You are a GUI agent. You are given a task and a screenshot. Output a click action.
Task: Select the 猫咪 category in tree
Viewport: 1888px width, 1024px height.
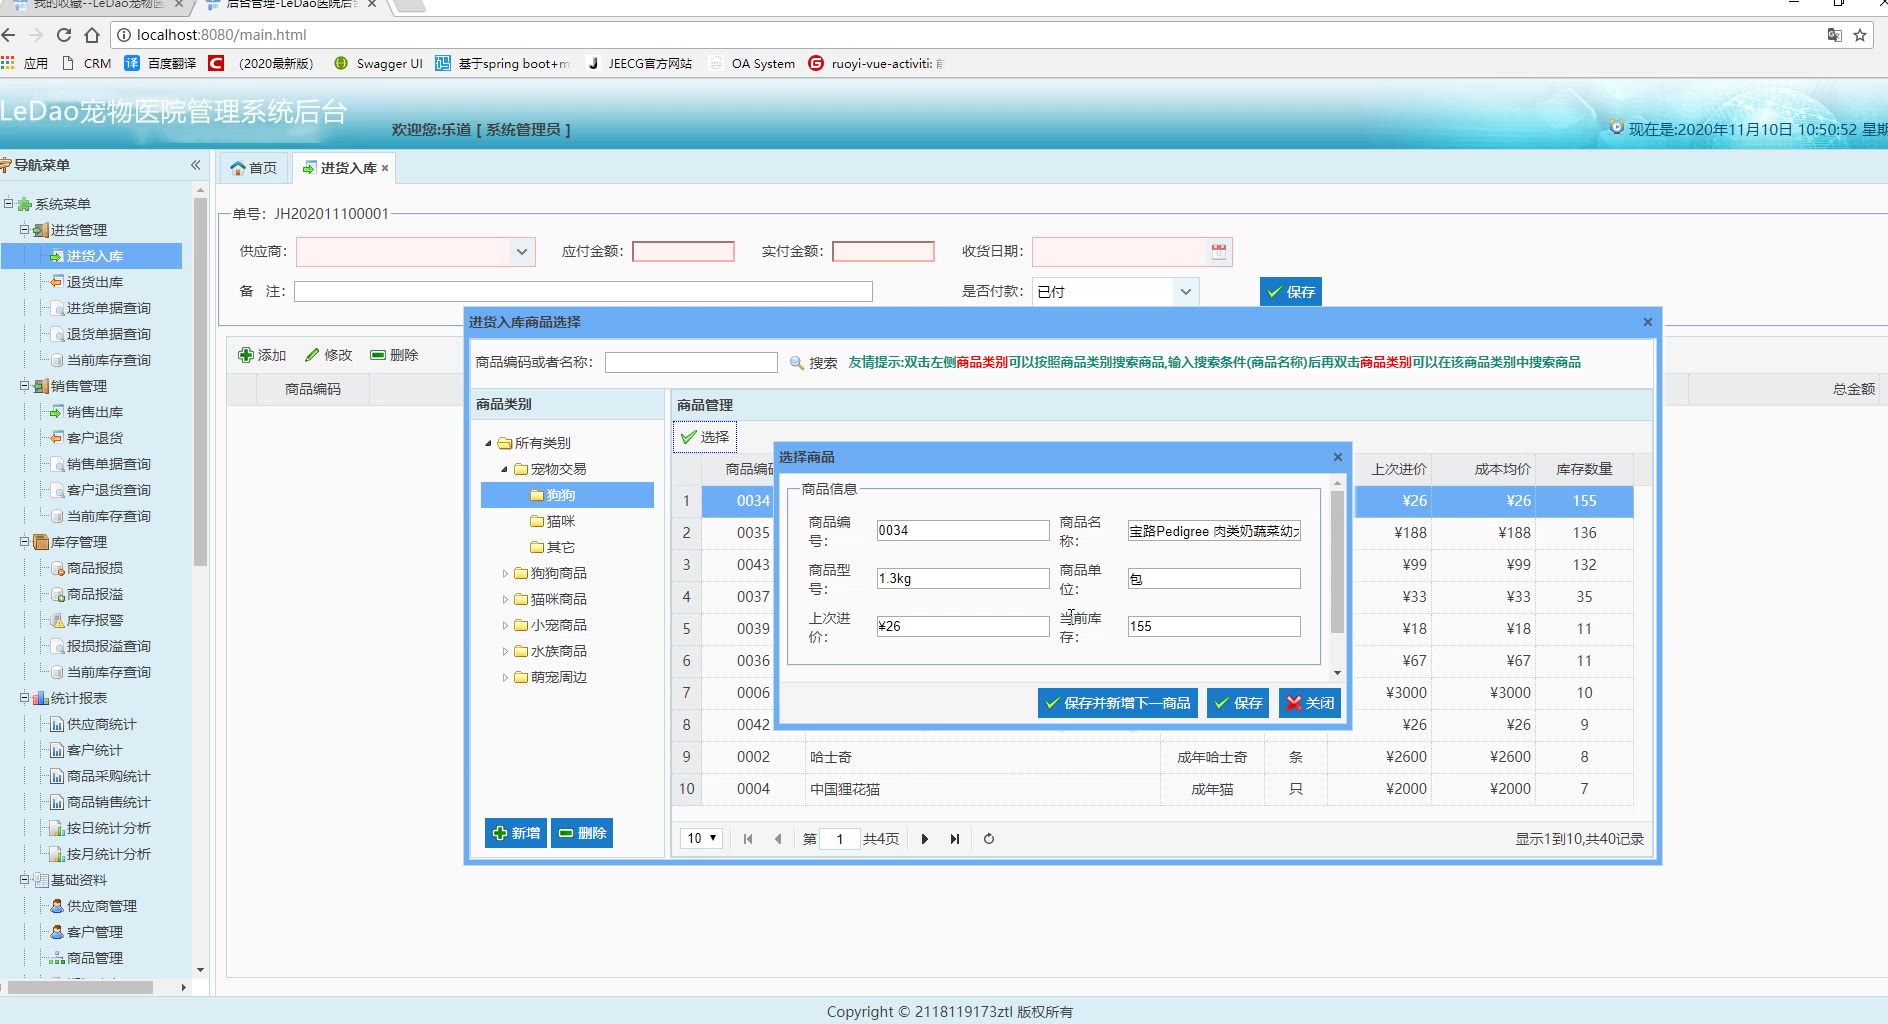(560, 521)
